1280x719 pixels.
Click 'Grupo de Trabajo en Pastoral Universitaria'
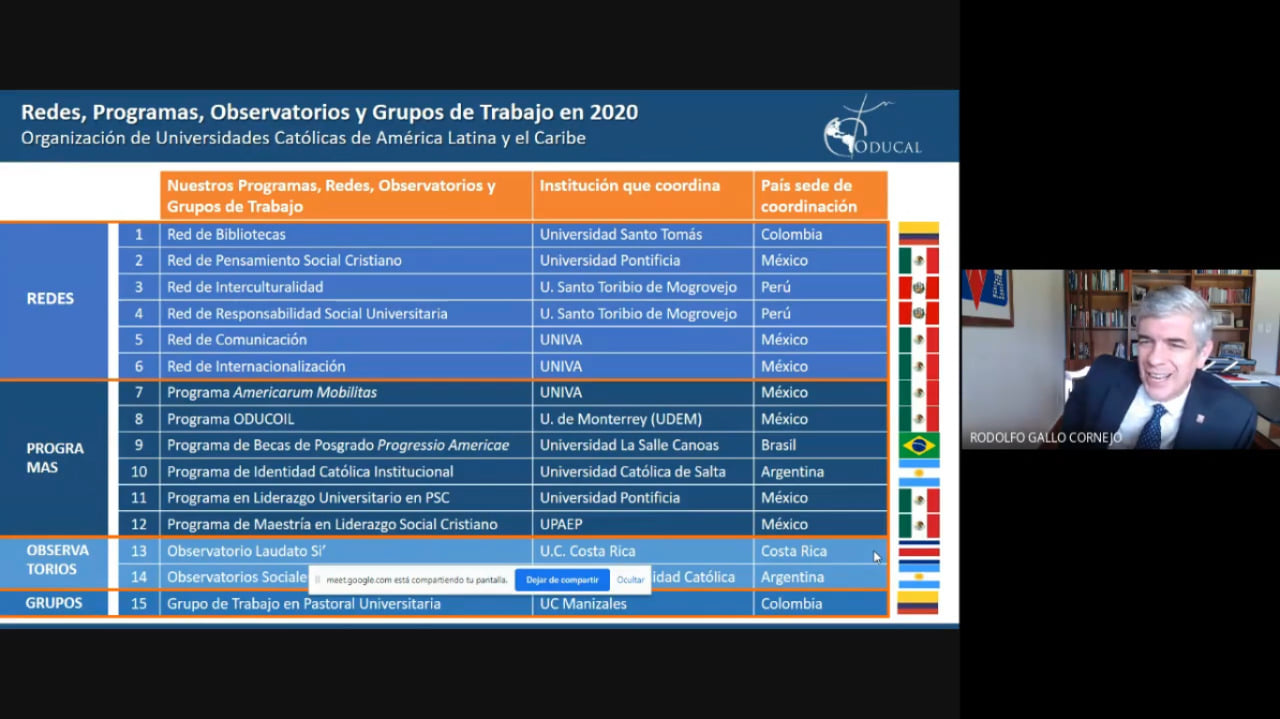[304, 604]
